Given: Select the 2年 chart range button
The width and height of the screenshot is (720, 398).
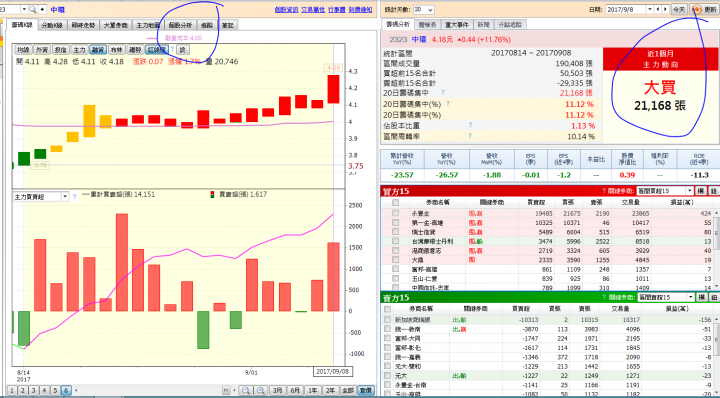Looking at the screenshot, I should click(330, 390).
